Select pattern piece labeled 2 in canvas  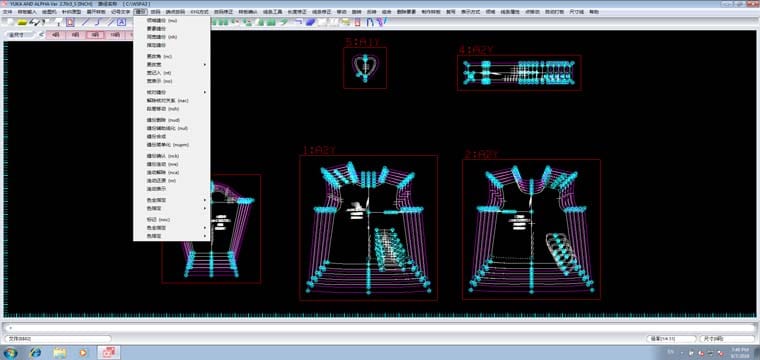tap(531, 229)
